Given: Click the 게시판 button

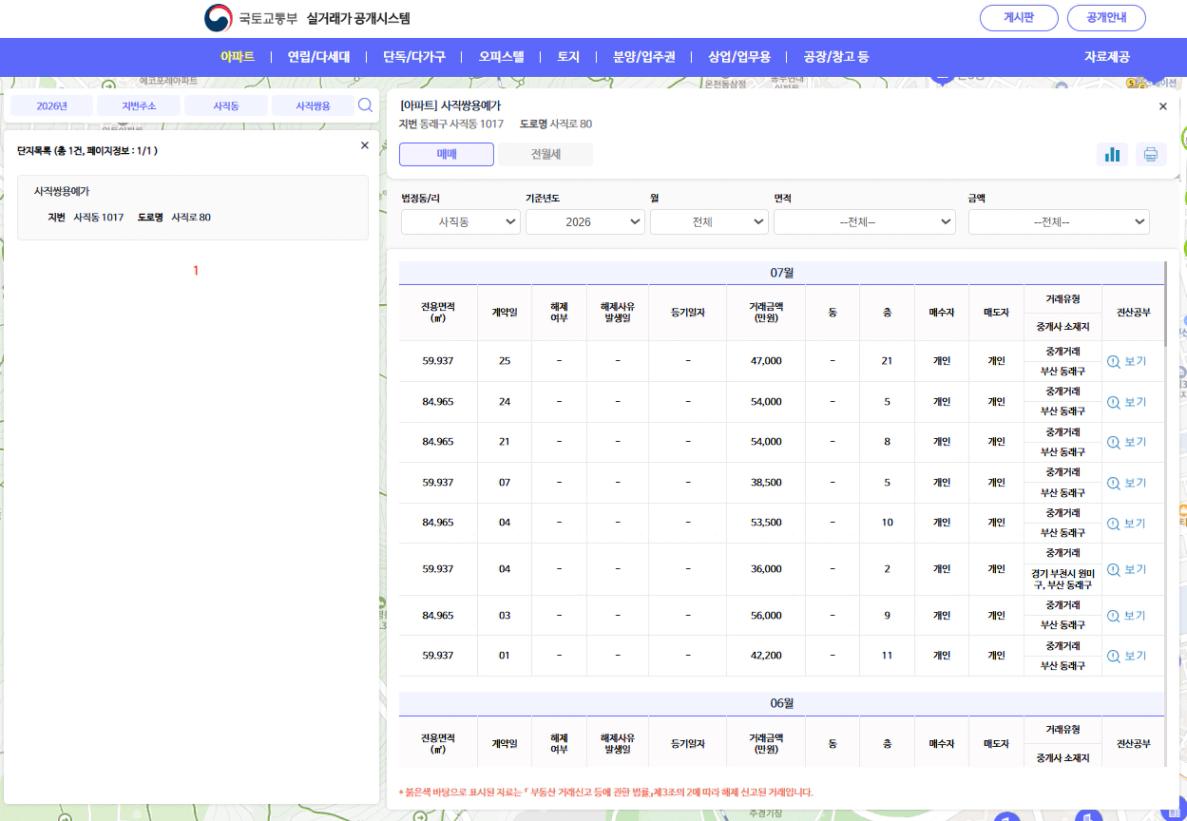Looking at the screenshot, I should tap(1019, 18).
